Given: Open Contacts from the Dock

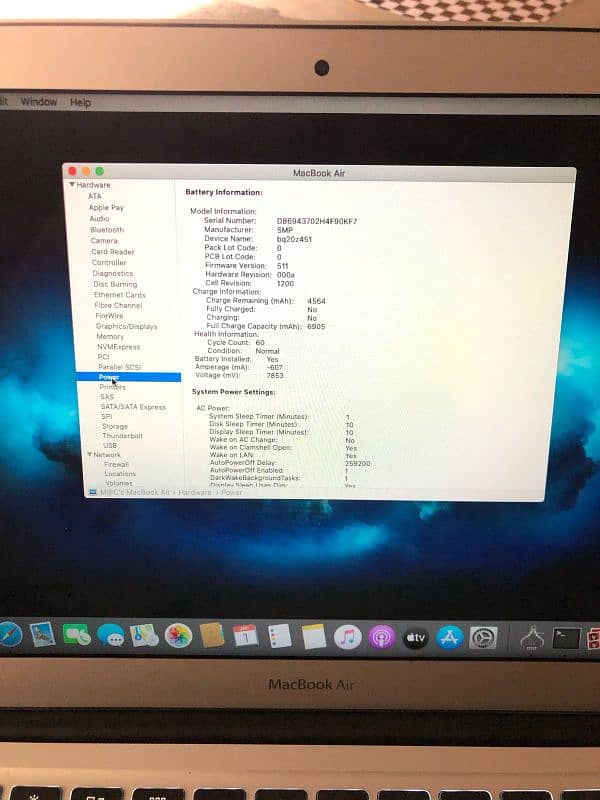Looking at the screenshot, I should pyautogui.click(x=212, y=636).
